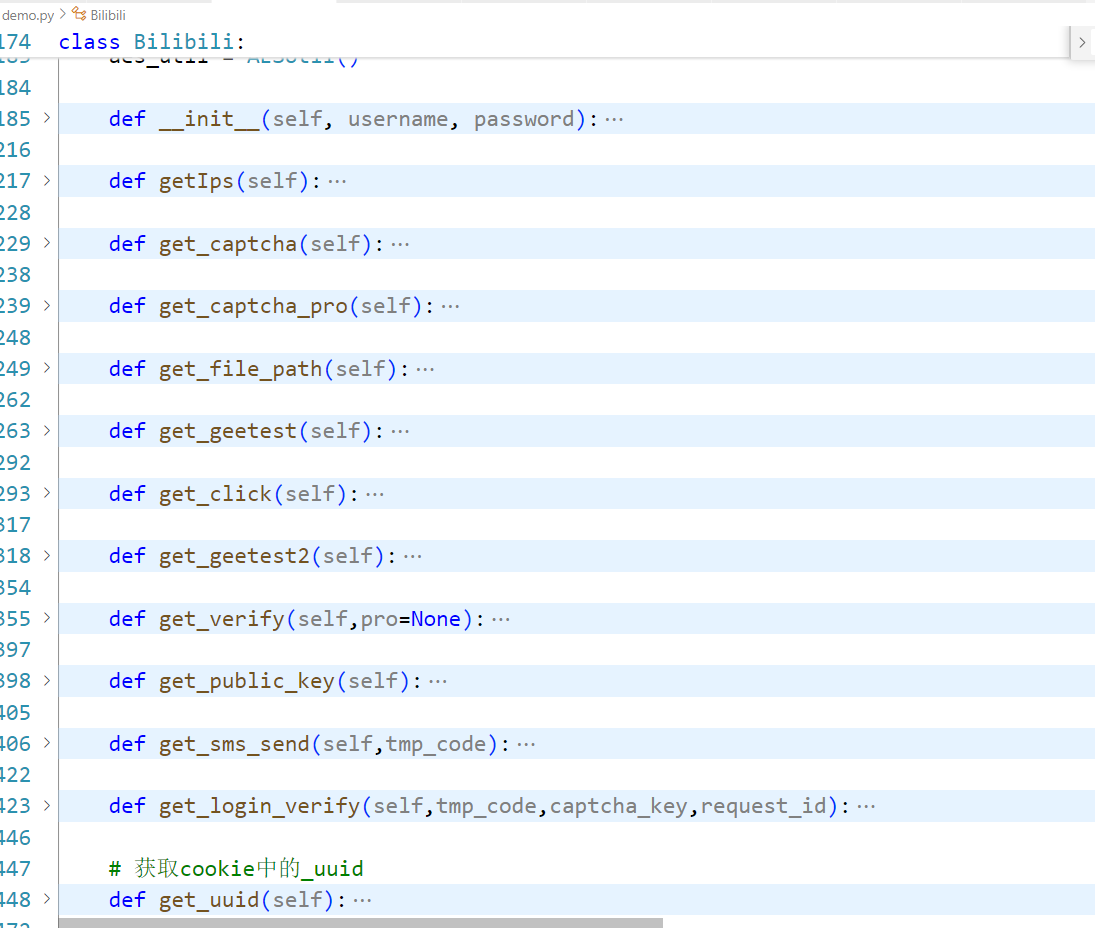1095x928 pixels.
Task: Click the pro parameter in get_verify
Action: click(379, 619)
